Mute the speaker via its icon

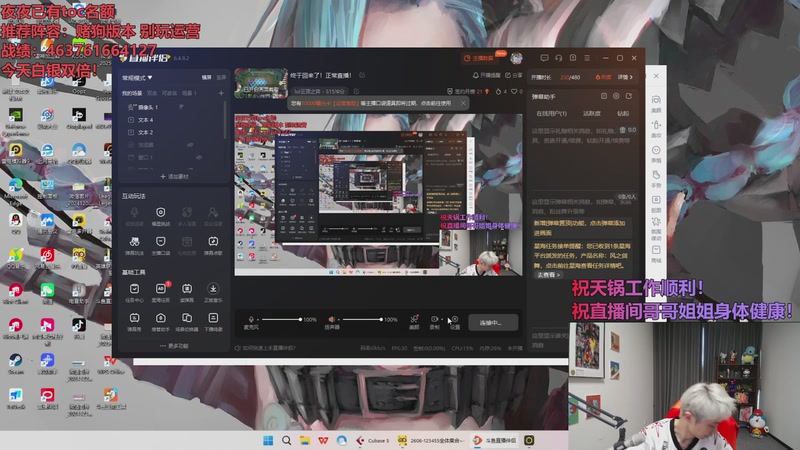click(x=332, y=319)
